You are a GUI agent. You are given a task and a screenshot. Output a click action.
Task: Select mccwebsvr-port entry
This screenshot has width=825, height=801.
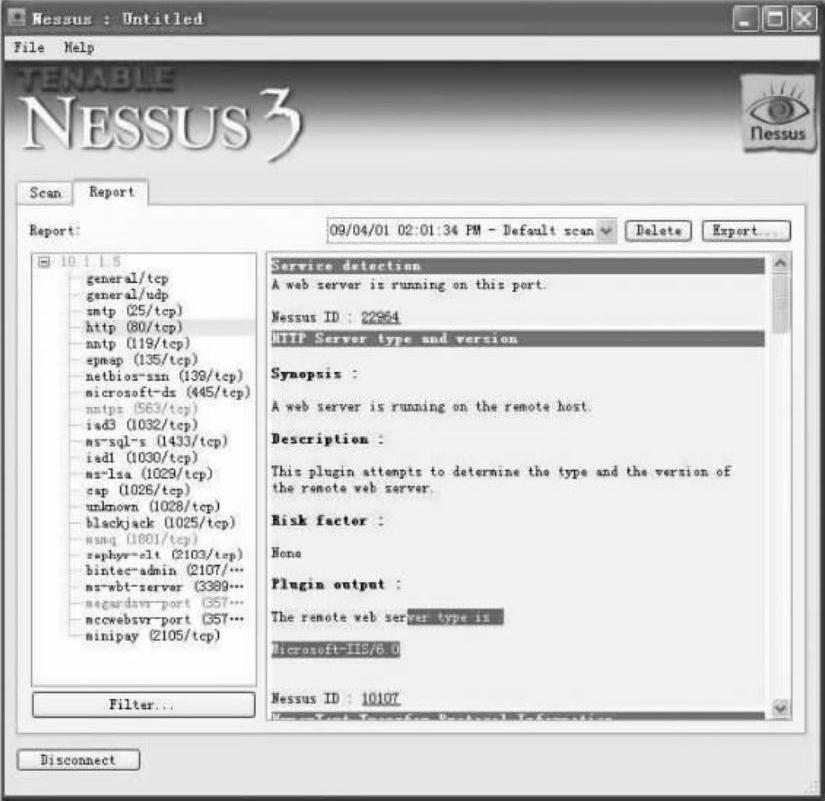click(165, 619)
